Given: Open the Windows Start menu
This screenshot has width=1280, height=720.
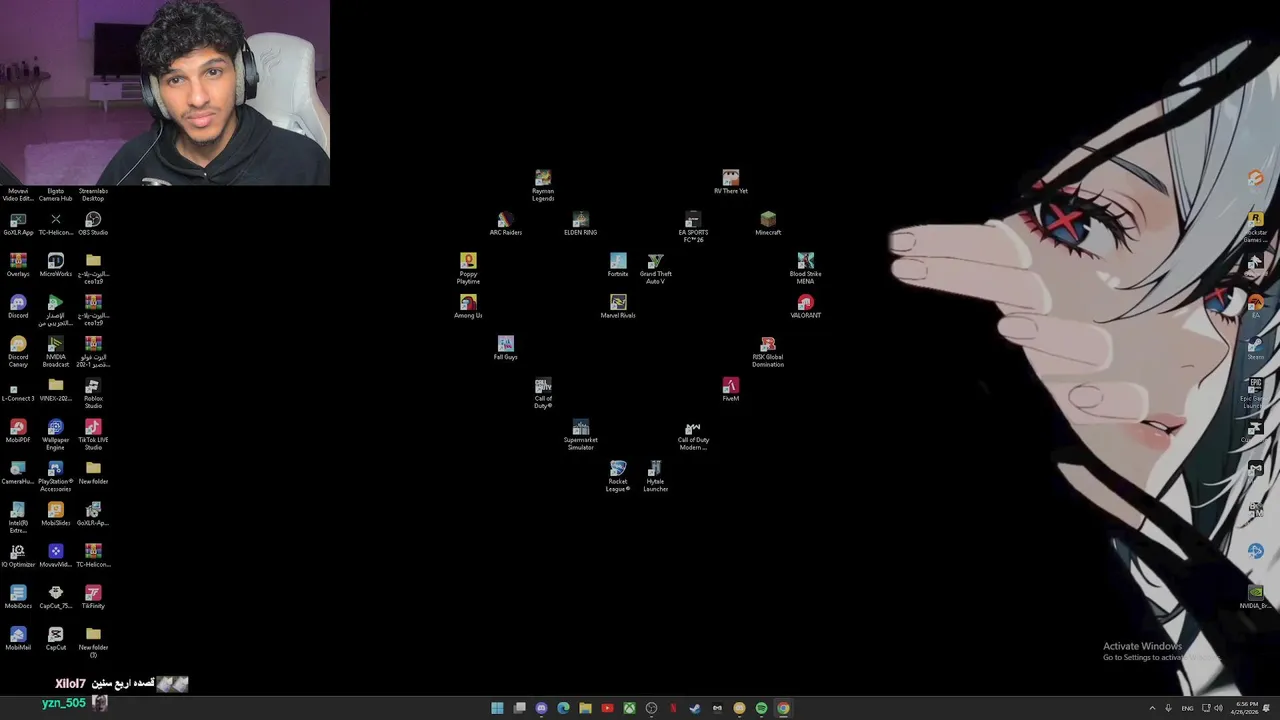Looking at the screenshot, I should tap(497, 708).
